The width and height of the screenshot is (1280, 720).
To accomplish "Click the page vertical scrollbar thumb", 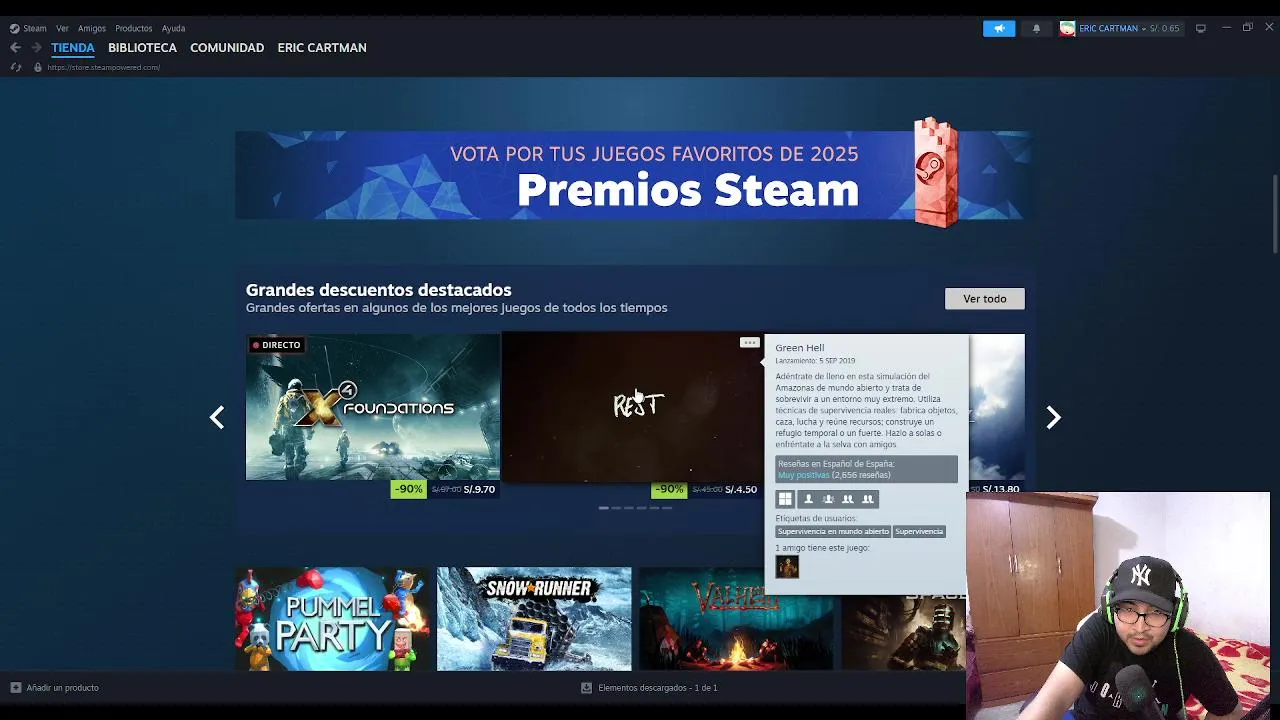I will tap(1275, 215).
